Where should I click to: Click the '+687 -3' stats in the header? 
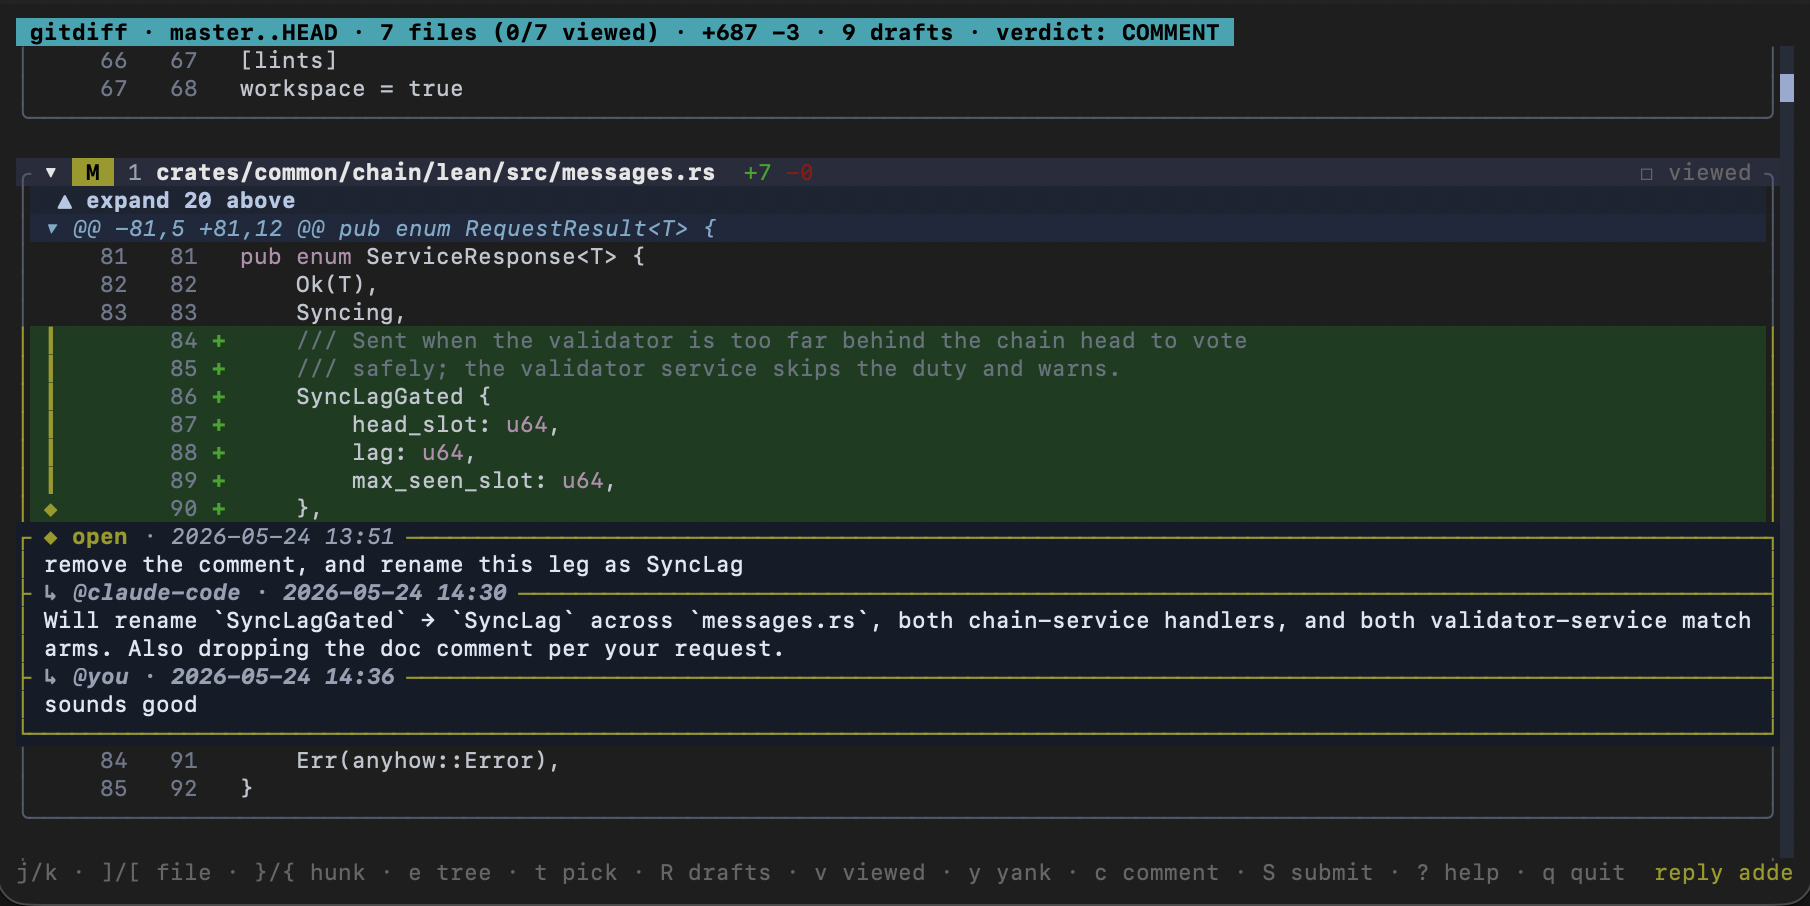pos(751,33)
